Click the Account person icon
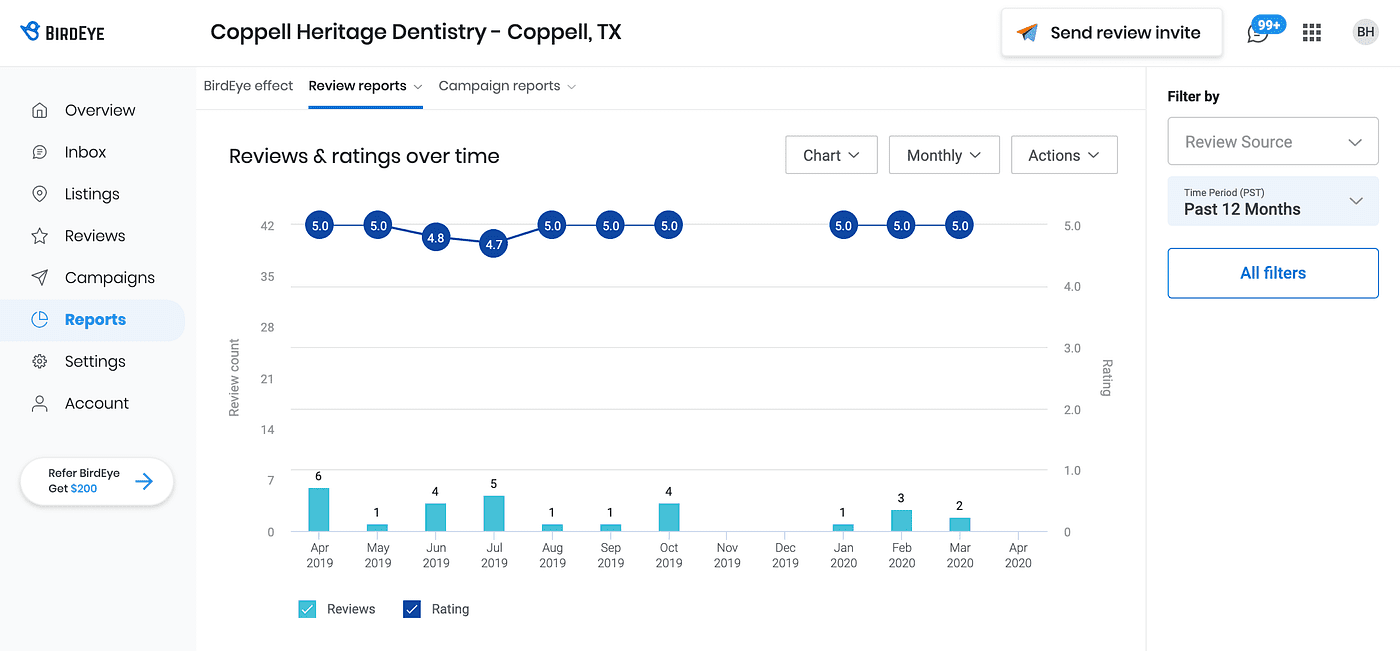This screenshot has width=1400, height=651. tap(40, 404)
